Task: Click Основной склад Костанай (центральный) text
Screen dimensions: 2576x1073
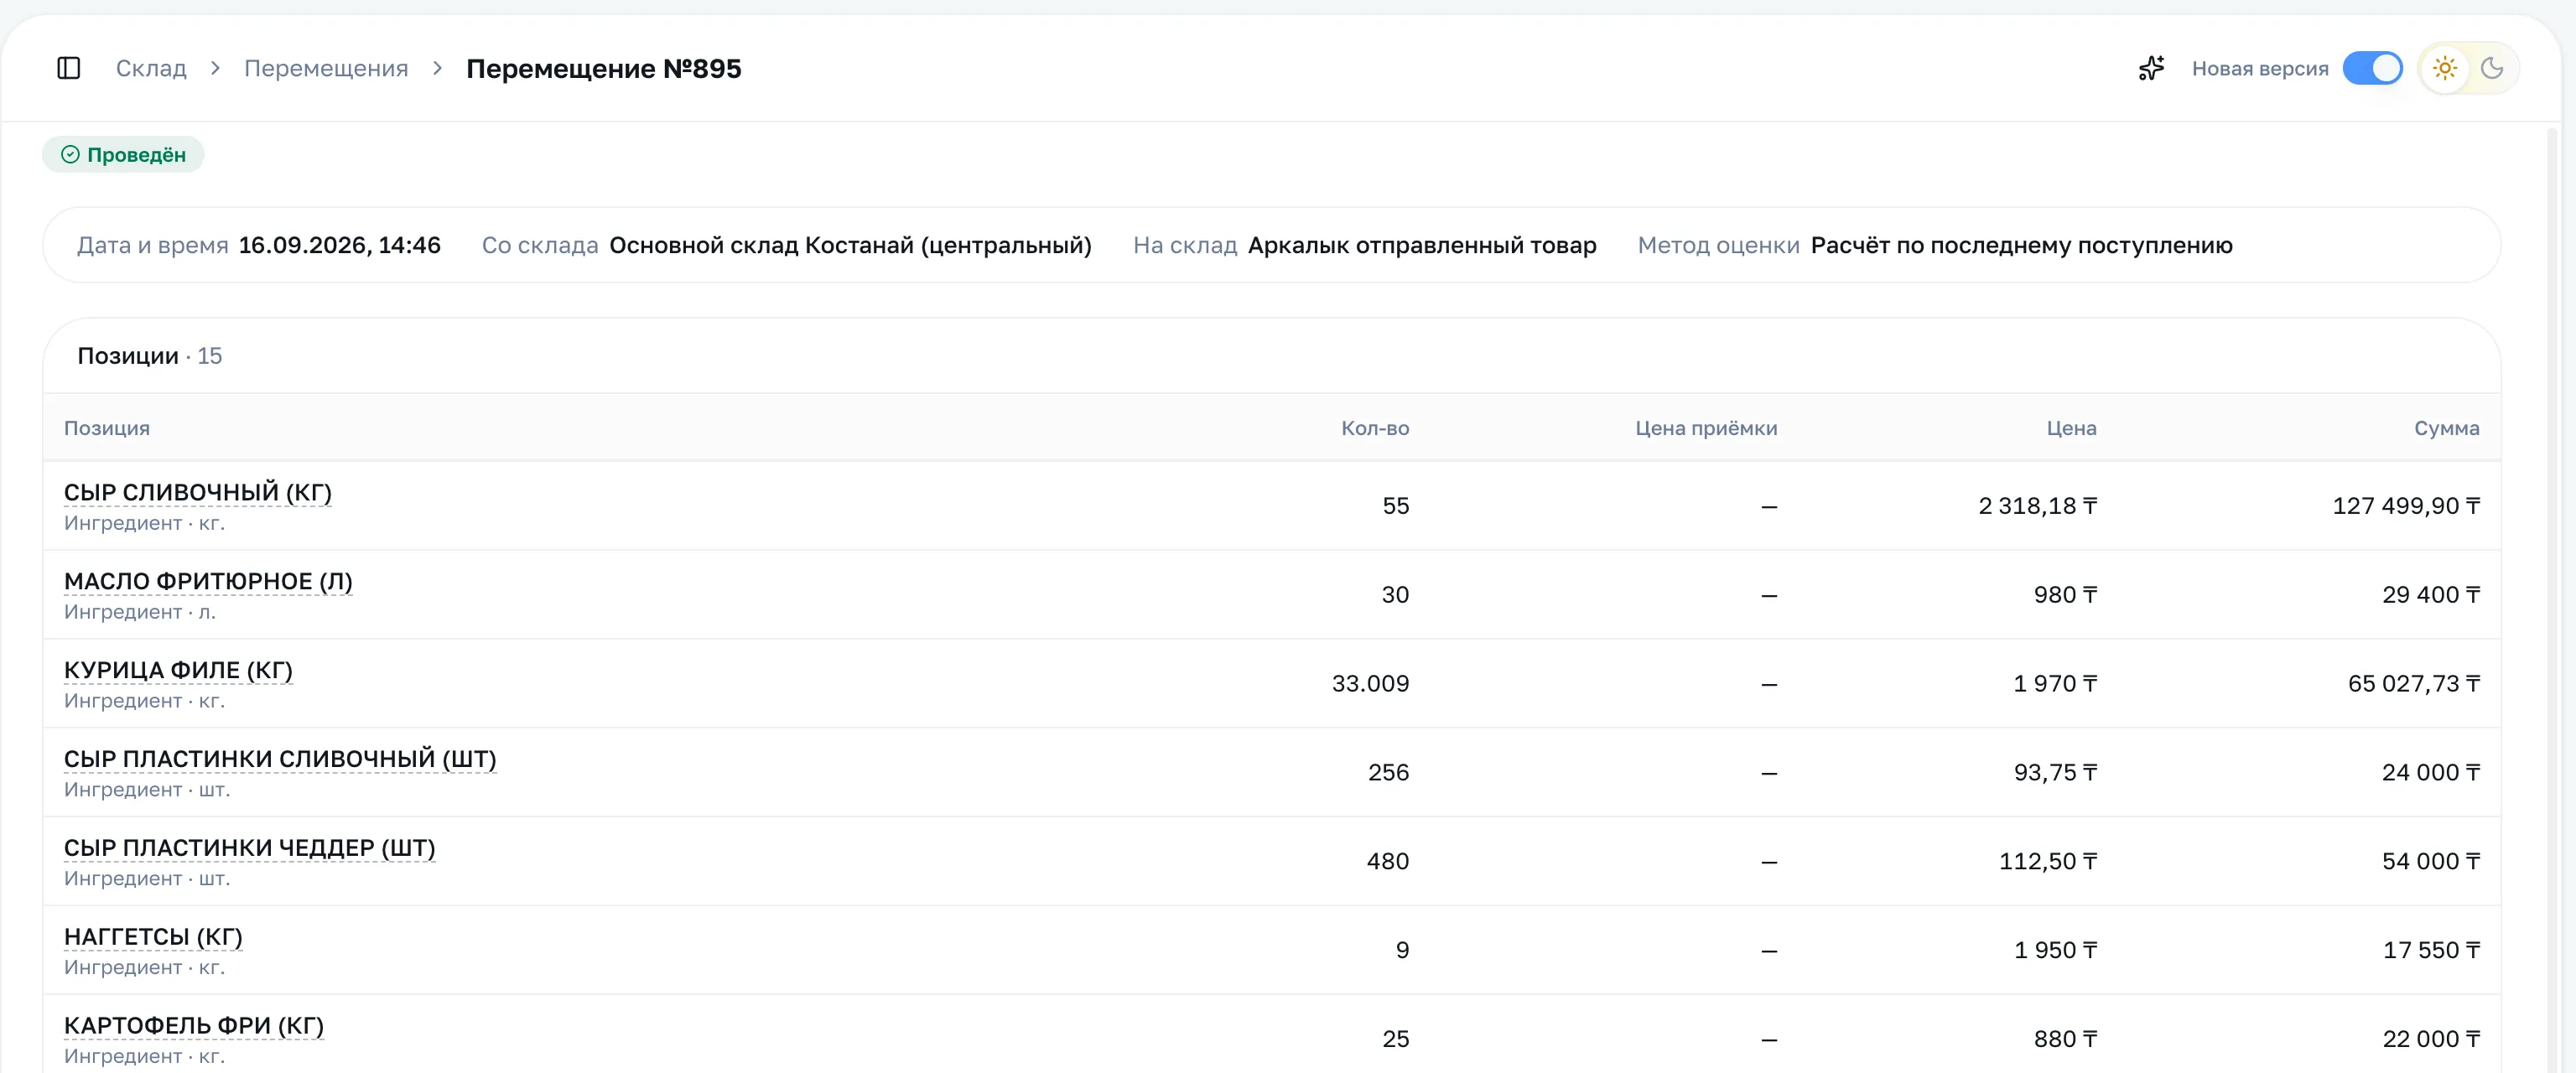Action: pyautogui.click(x=850, y=245)
